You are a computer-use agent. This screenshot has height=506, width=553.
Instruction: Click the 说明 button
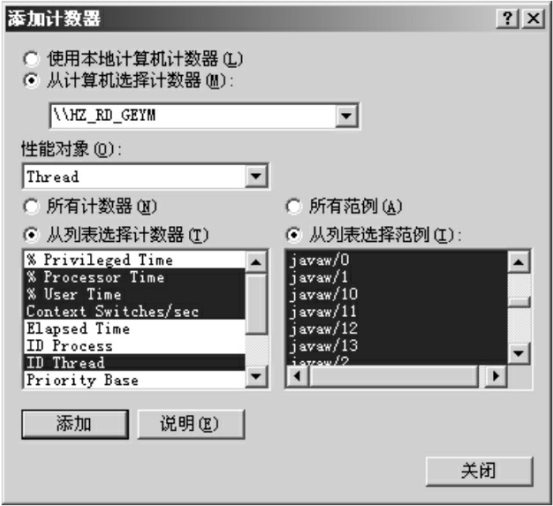[x=191, y=424]
